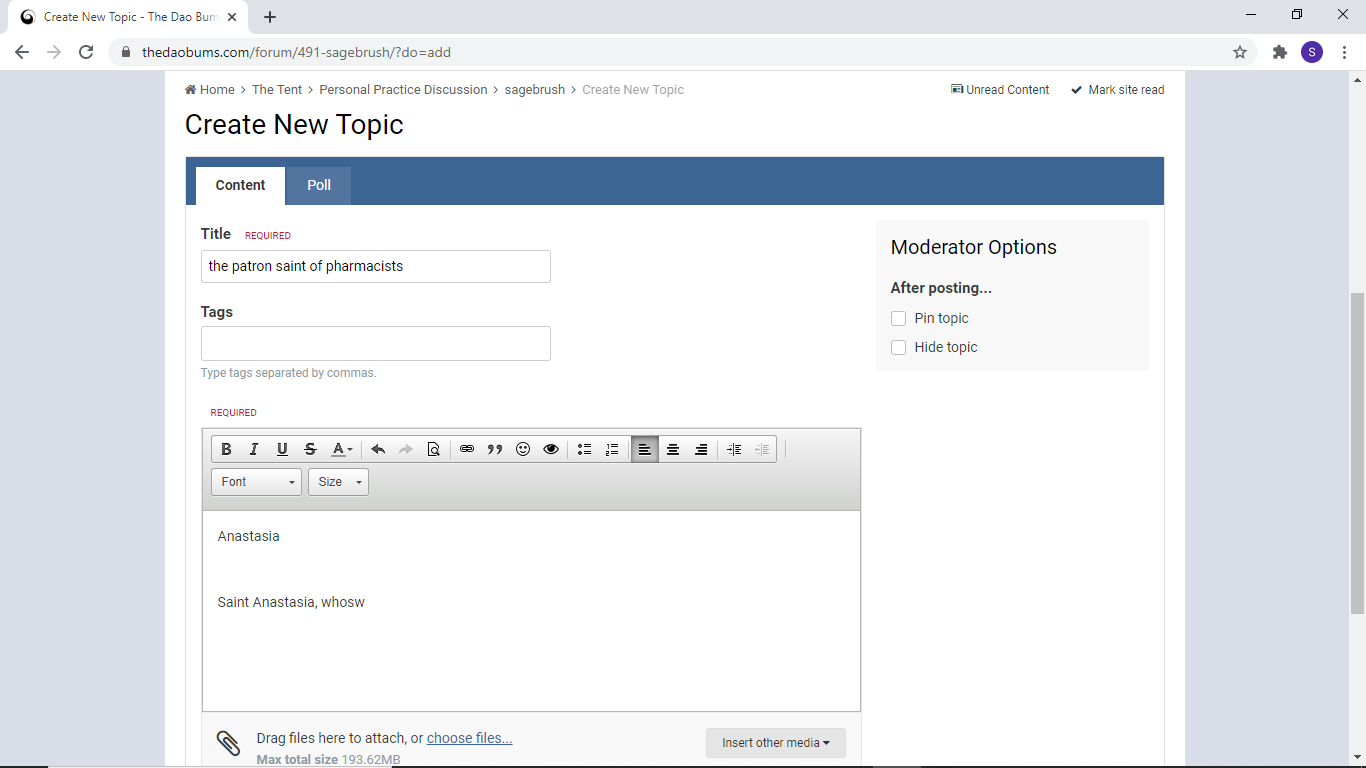Open the text color picker
Viewport: 1366px width, 768px height.
(342, 449)
